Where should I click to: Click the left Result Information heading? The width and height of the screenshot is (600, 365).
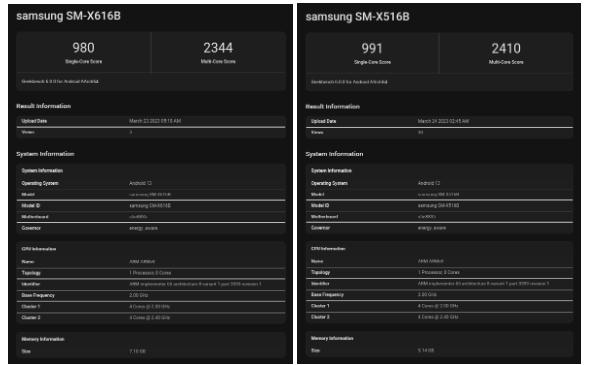point(44,106)
